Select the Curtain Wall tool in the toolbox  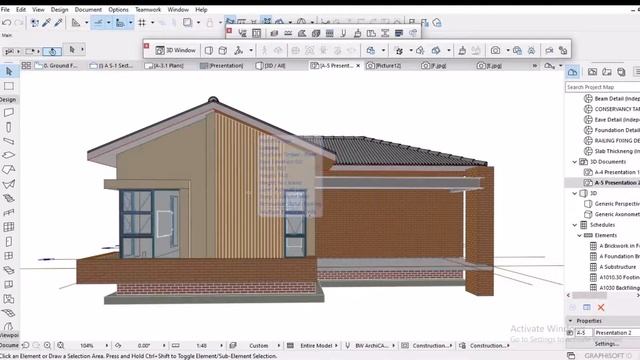click(x=9, y=227)
